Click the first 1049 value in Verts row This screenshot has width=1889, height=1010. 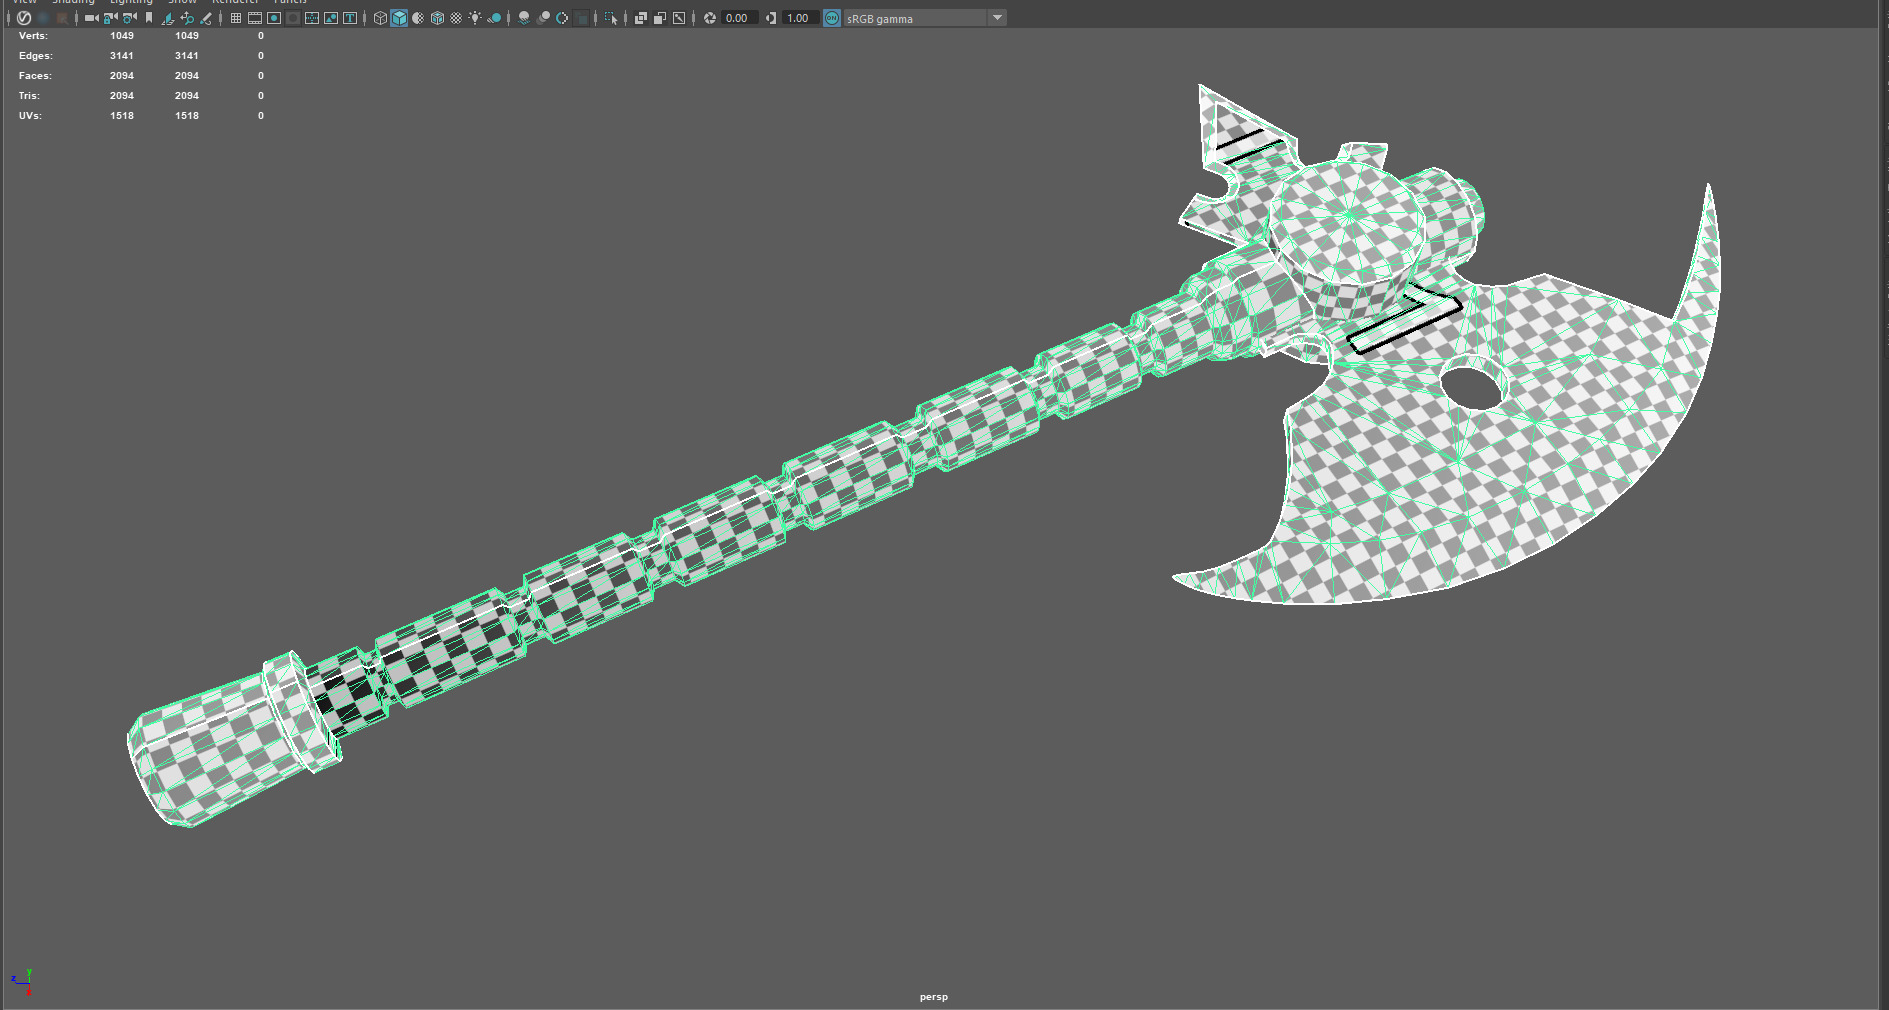[x=122, y=35]
